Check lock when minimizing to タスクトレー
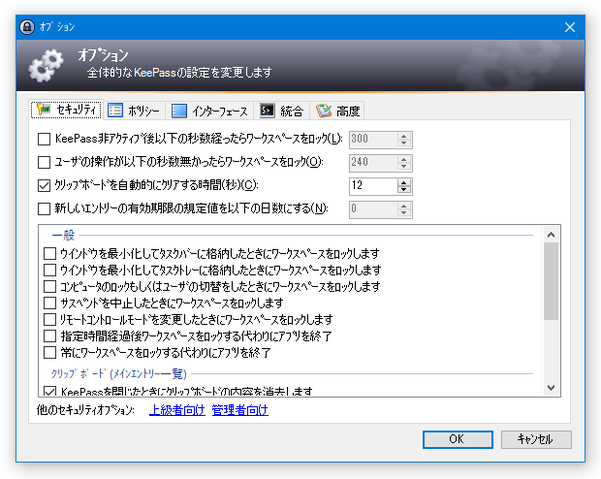 (50, 270)
